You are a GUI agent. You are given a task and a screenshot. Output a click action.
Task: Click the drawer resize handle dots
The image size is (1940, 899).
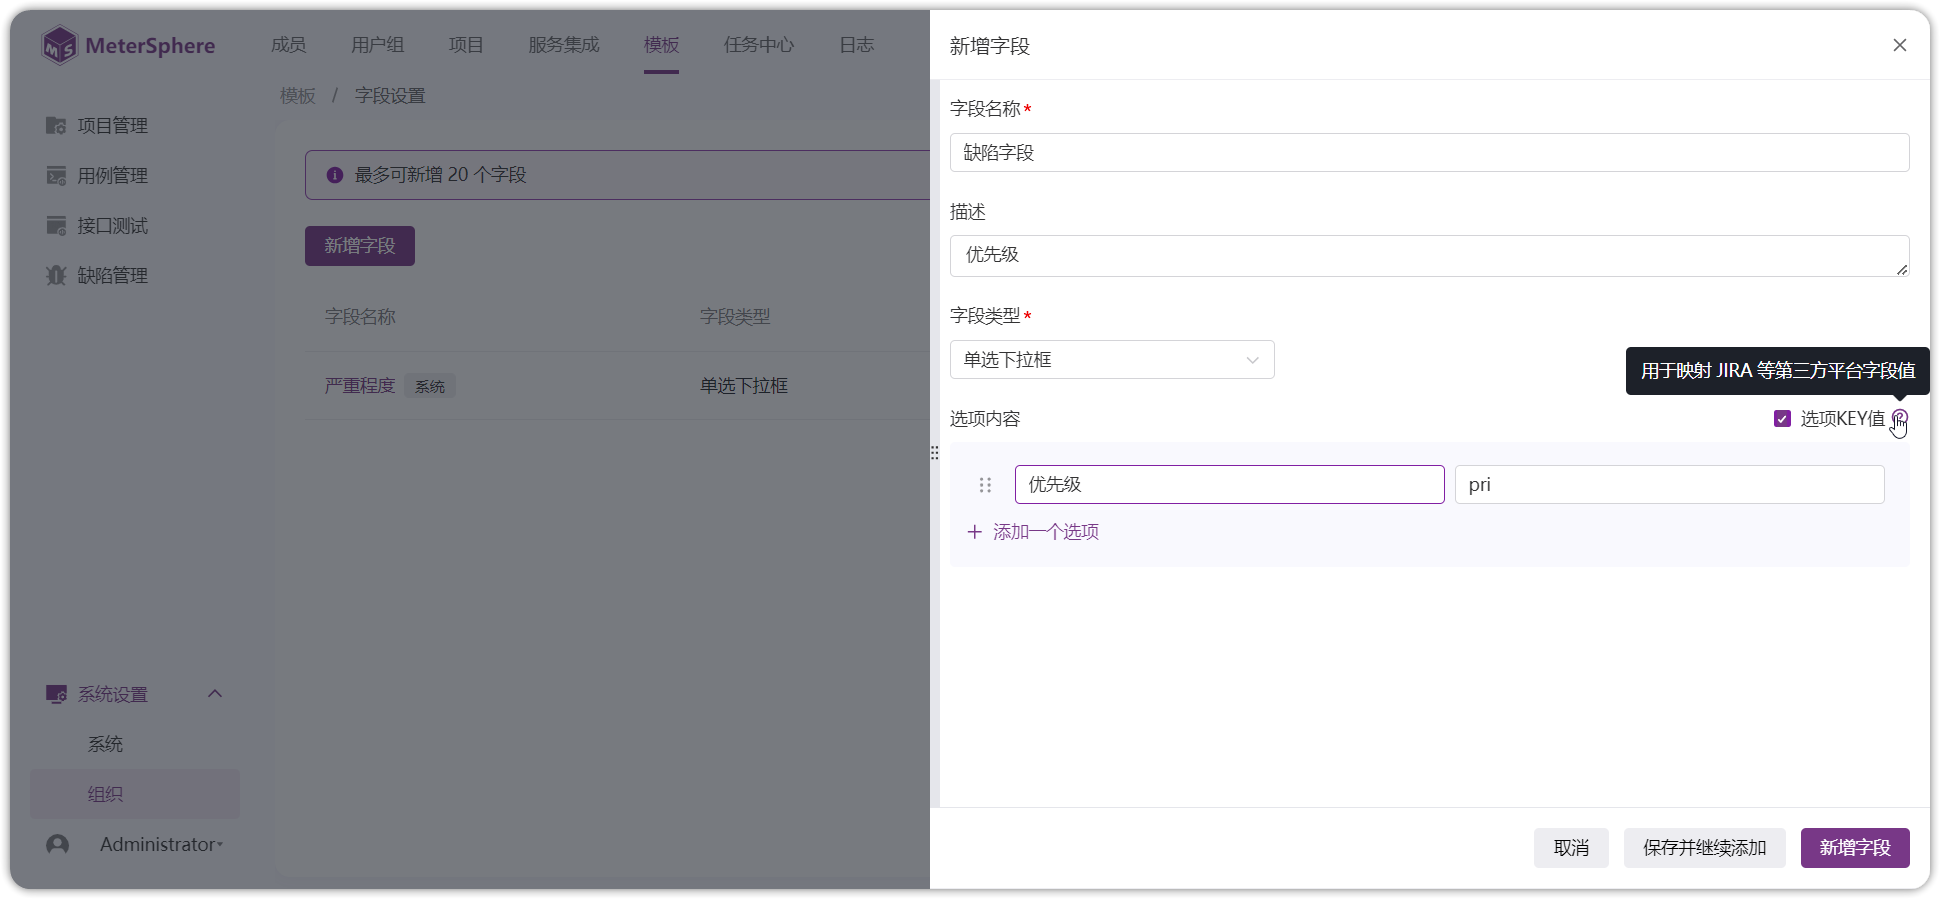click(935, 452)
